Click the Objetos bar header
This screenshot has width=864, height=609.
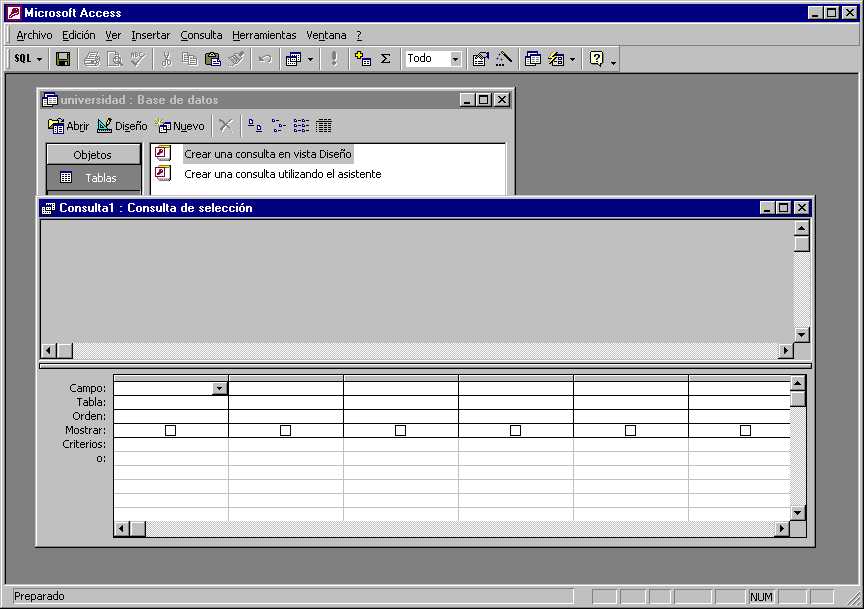click(93, 155)
